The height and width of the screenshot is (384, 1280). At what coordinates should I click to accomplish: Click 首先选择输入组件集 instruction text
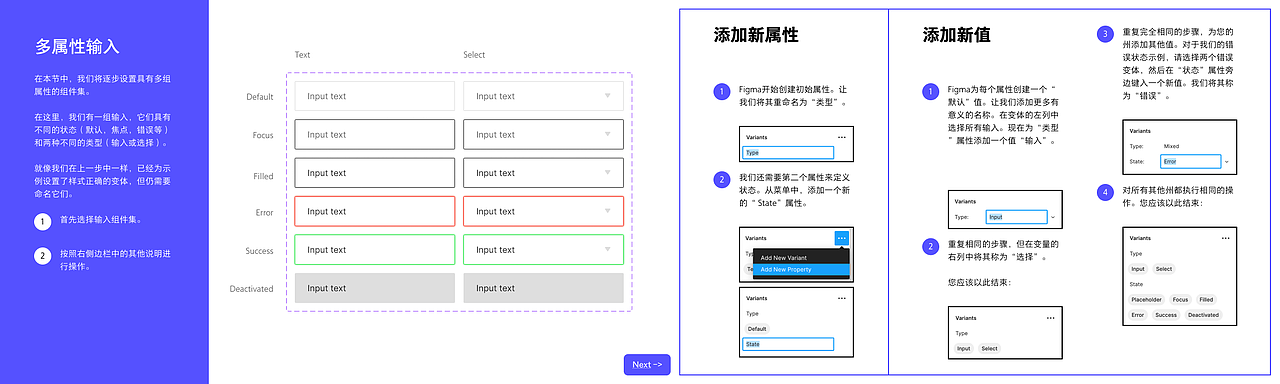(101, 220)
